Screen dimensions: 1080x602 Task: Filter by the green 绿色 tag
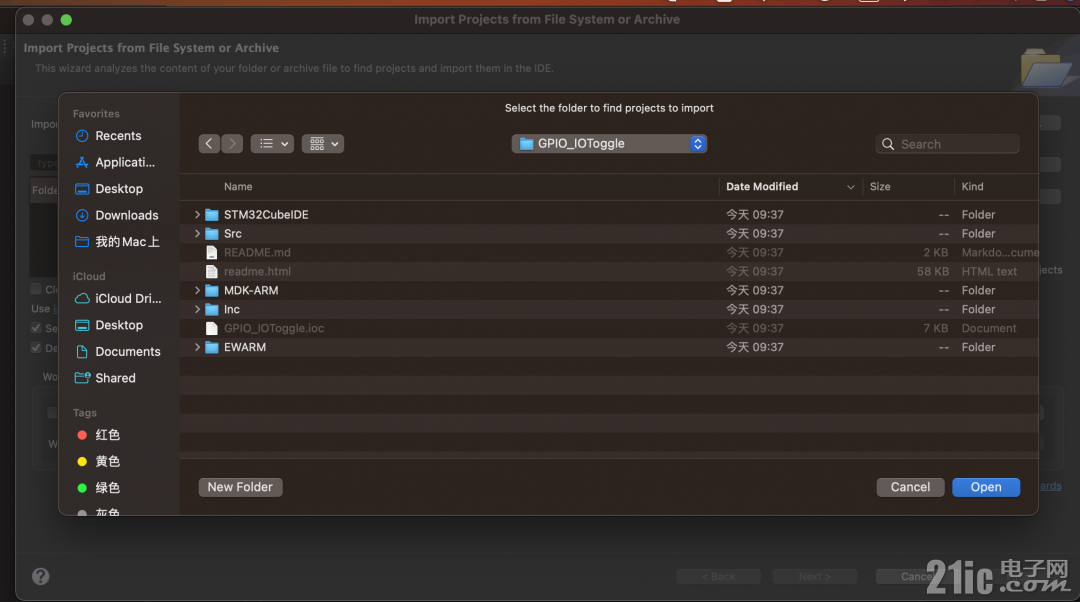click(x=107, y=488)
